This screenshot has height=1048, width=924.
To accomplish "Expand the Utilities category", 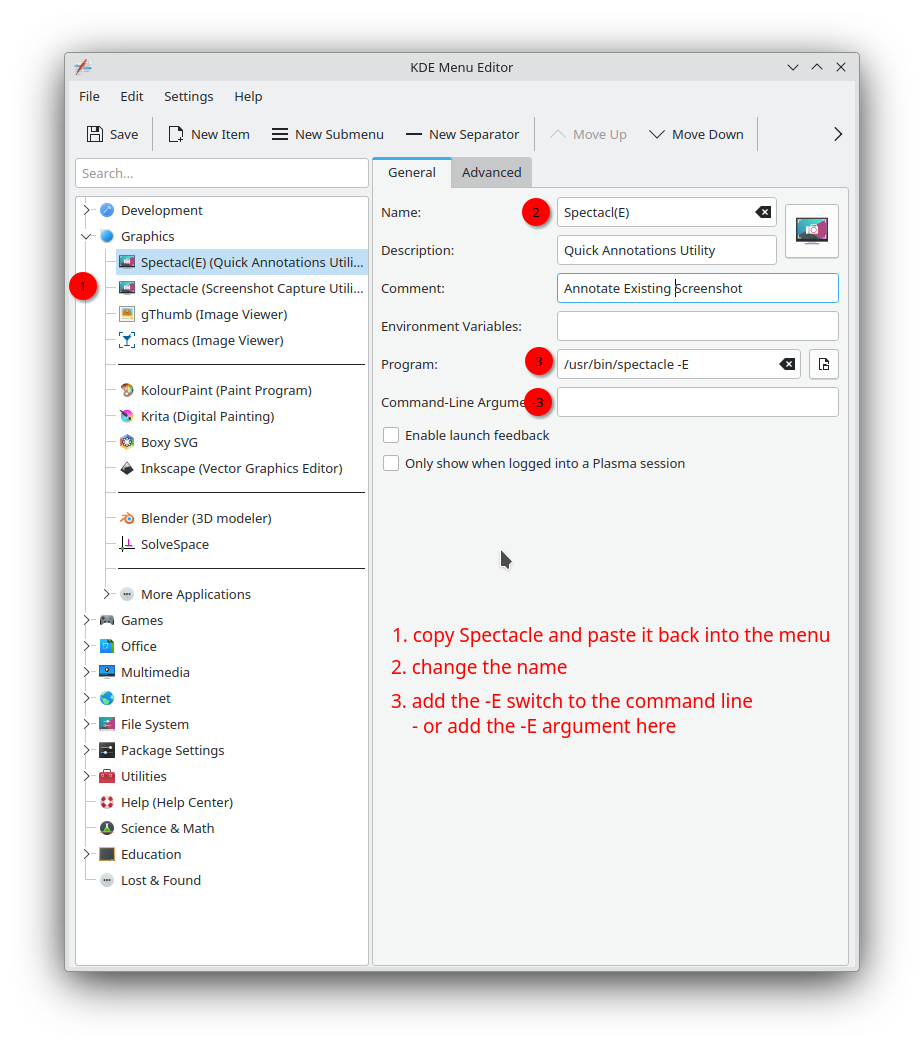I will pos(86,776).
